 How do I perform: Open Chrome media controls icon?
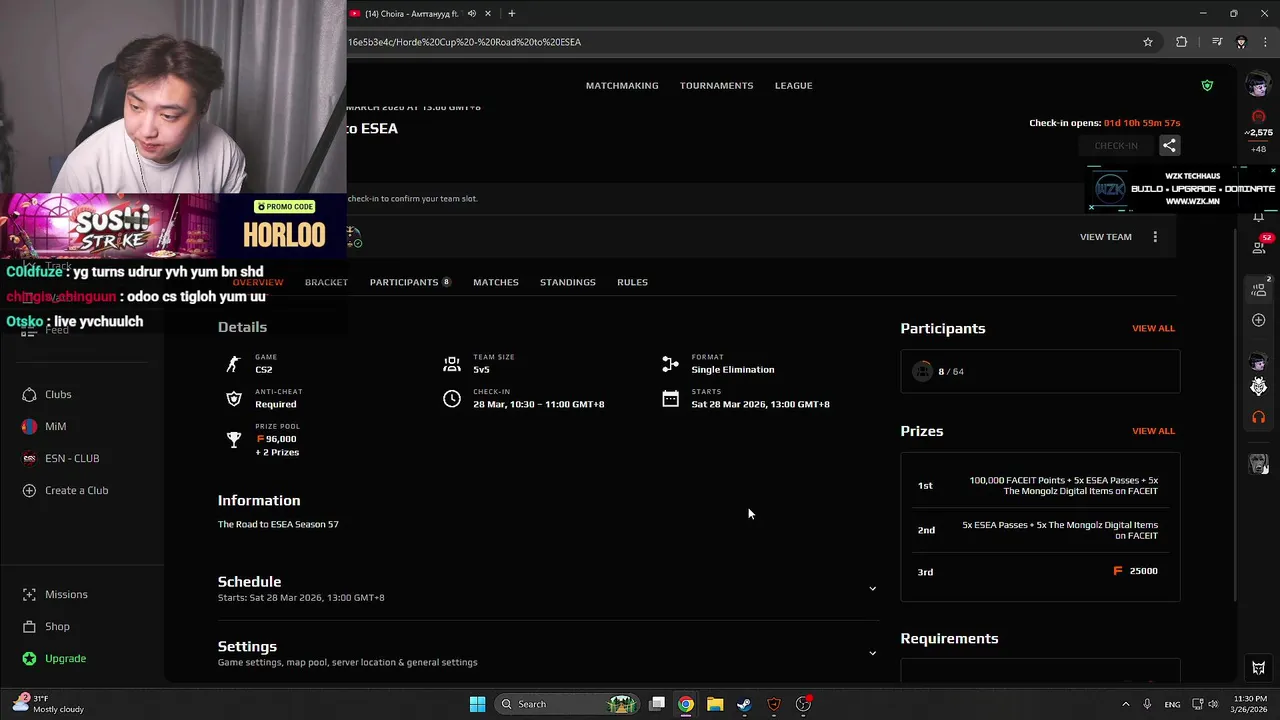tap(1217, 42)
